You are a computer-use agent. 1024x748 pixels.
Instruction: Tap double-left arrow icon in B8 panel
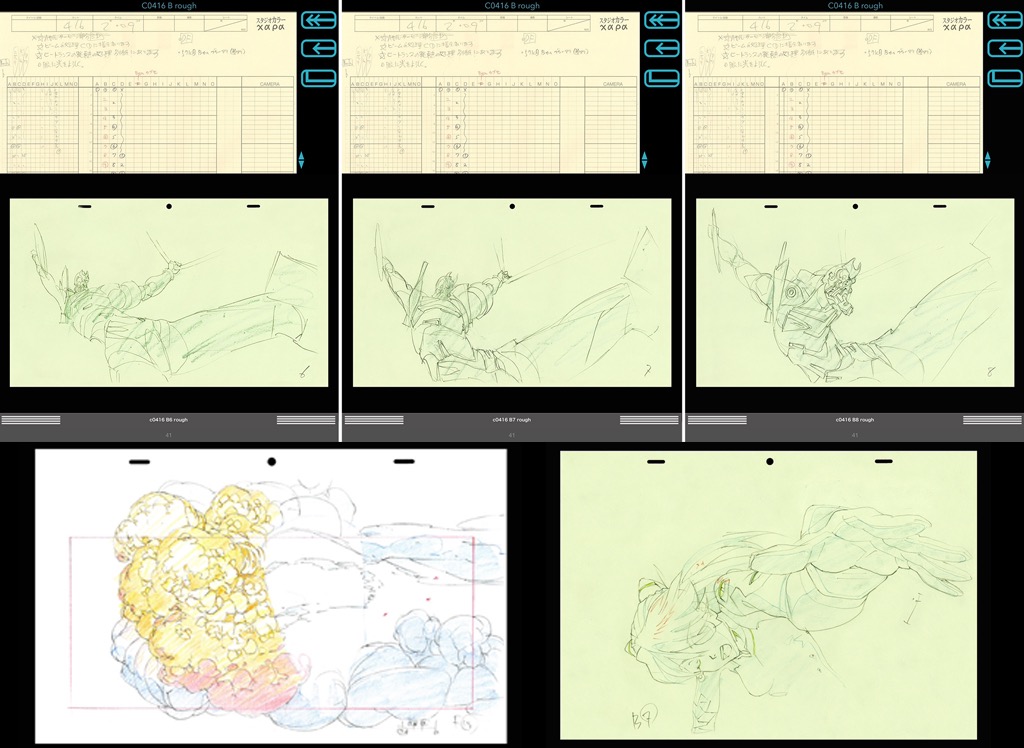pyautogui.click(x=1005, y=20)
